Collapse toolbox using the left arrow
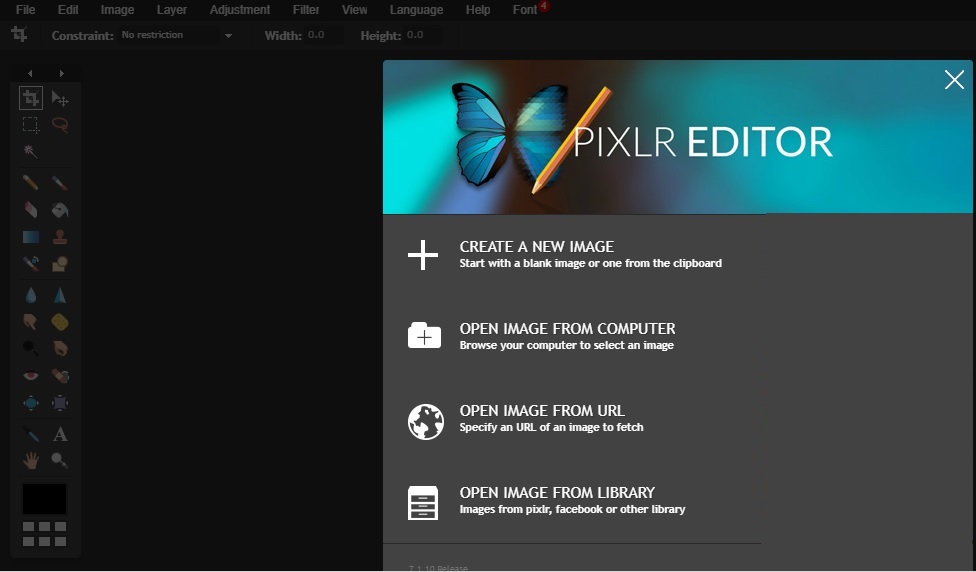The height and width of the screenshot is (572, 976). click(30, 73)
